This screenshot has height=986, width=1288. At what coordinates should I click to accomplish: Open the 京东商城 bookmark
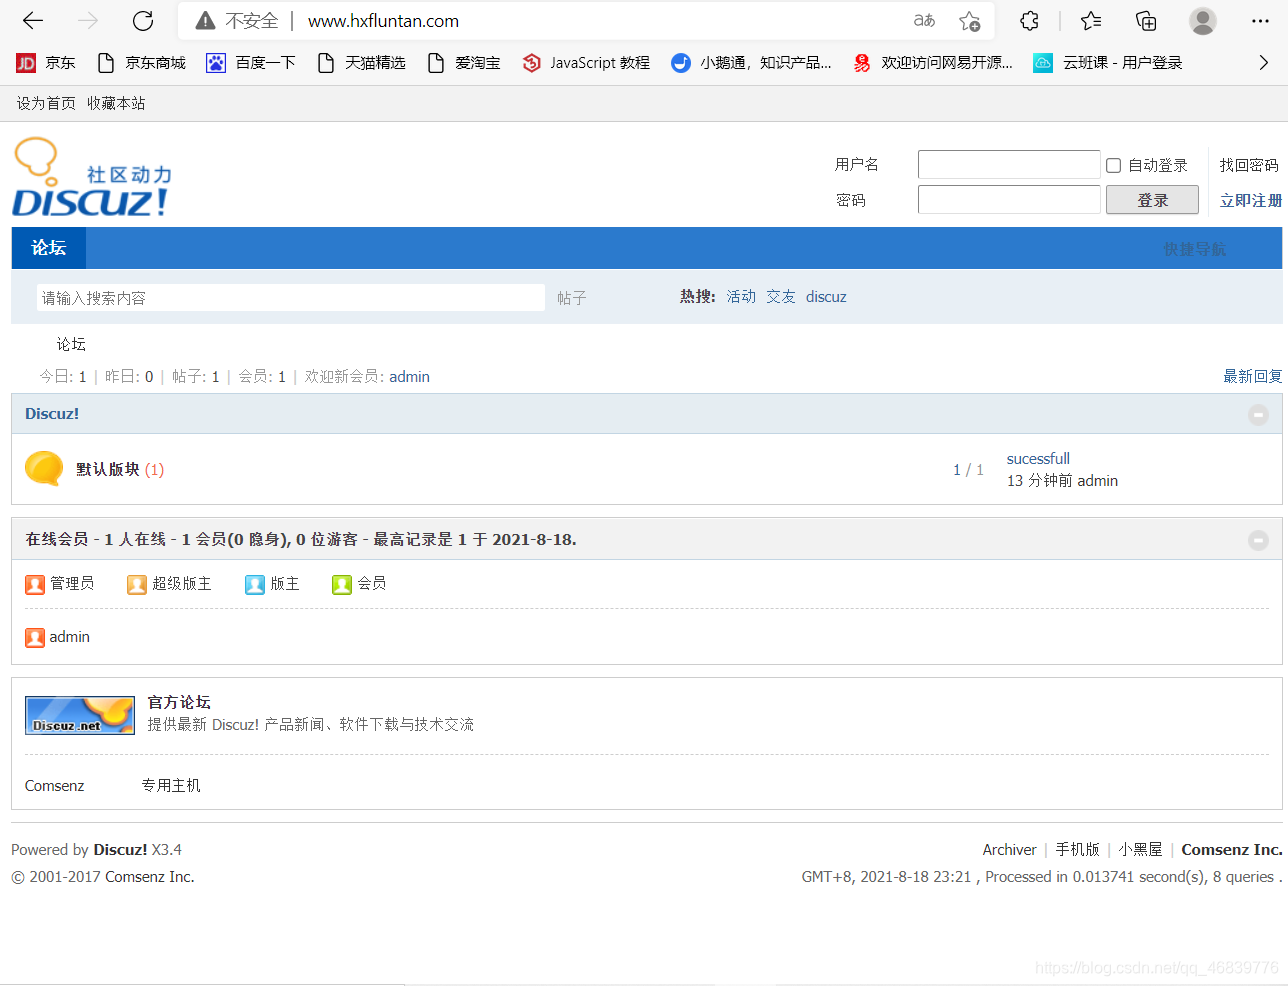[141, 63]
